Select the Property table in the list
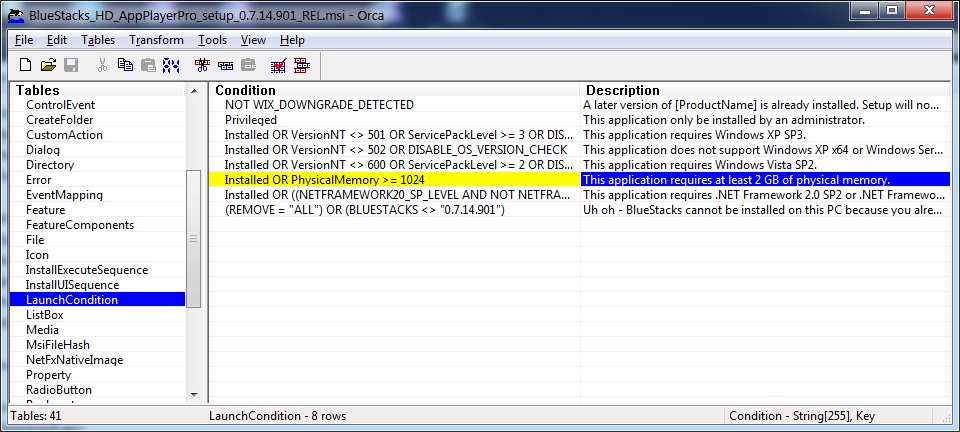The image size is (960, 432). [x=48, y=375]
